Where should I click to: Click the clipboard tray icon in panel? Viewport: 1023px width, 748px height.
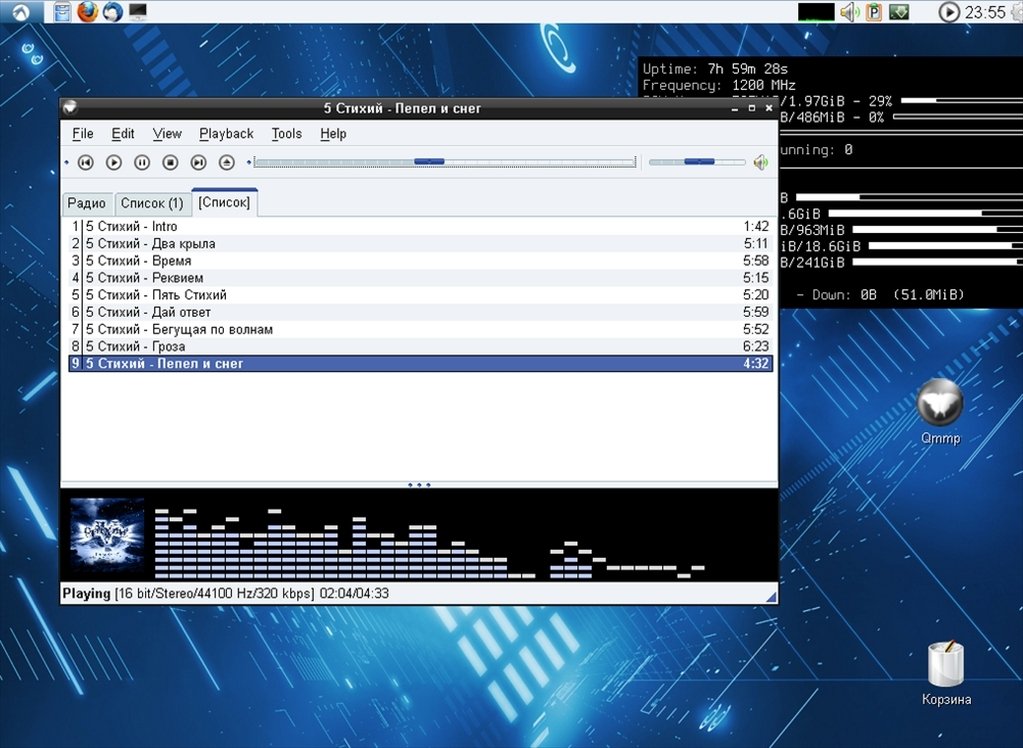pos(874,12)
